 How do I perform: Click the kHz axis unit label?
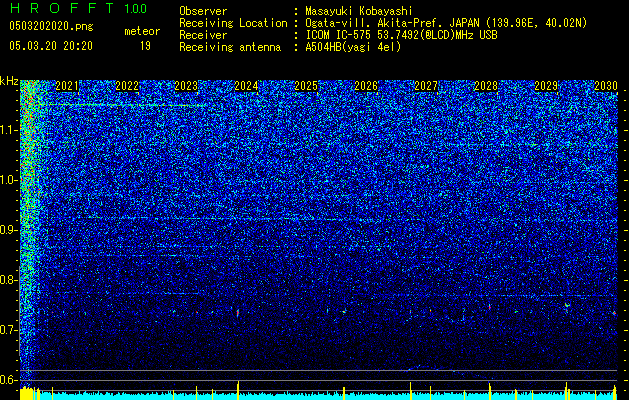pyautogui.click(x=9, y=82)
